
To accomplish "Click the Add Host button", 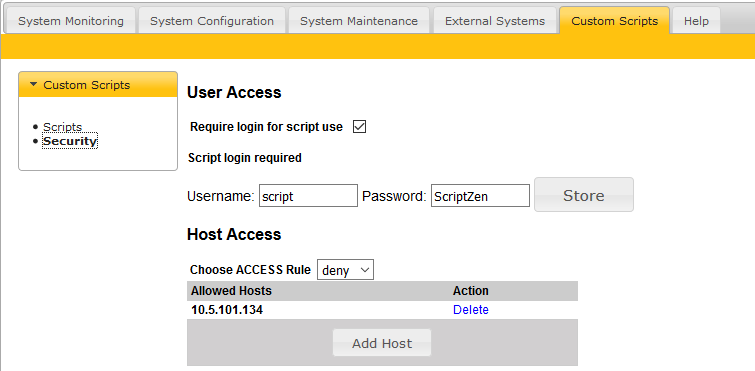I will point(382,343).
